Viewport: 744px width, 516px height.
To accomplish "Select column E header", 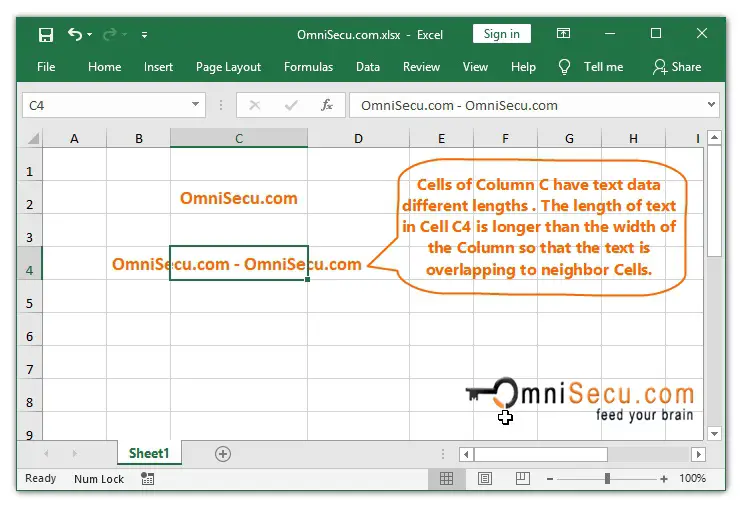I will tap(441, 139).
